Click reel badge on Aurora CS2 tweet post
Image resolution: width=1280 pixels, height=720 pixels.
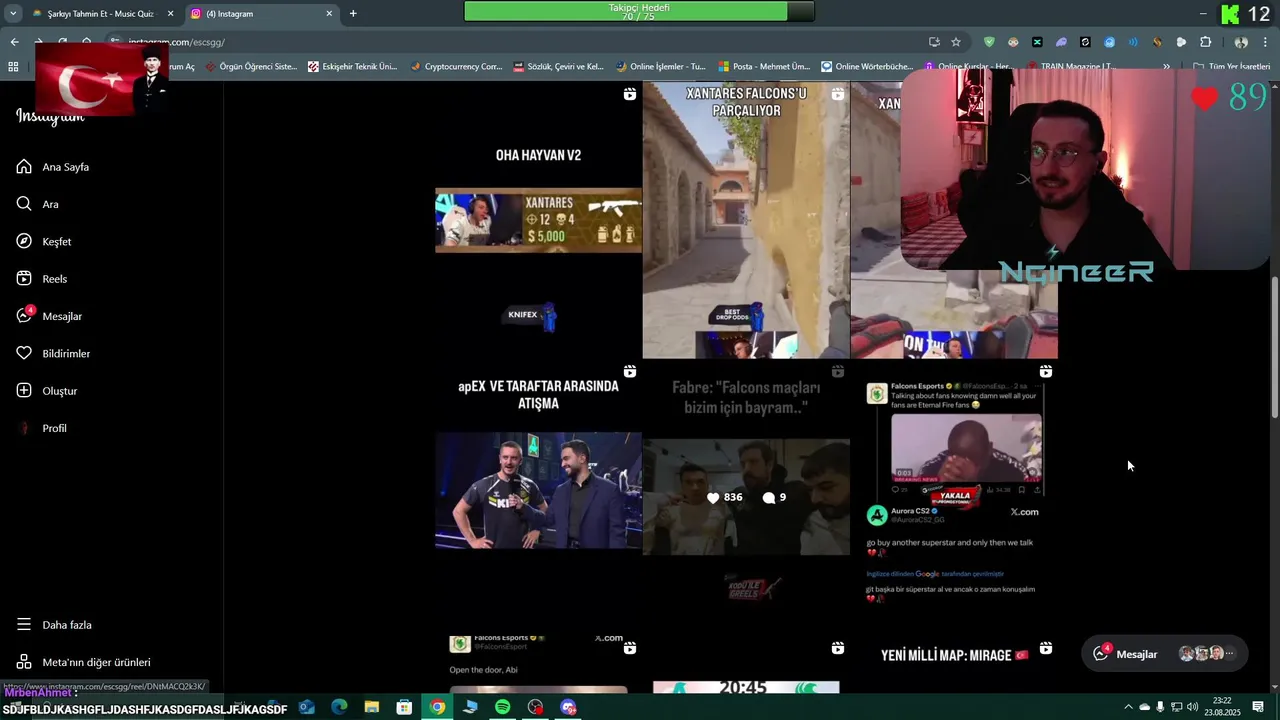1045,371
